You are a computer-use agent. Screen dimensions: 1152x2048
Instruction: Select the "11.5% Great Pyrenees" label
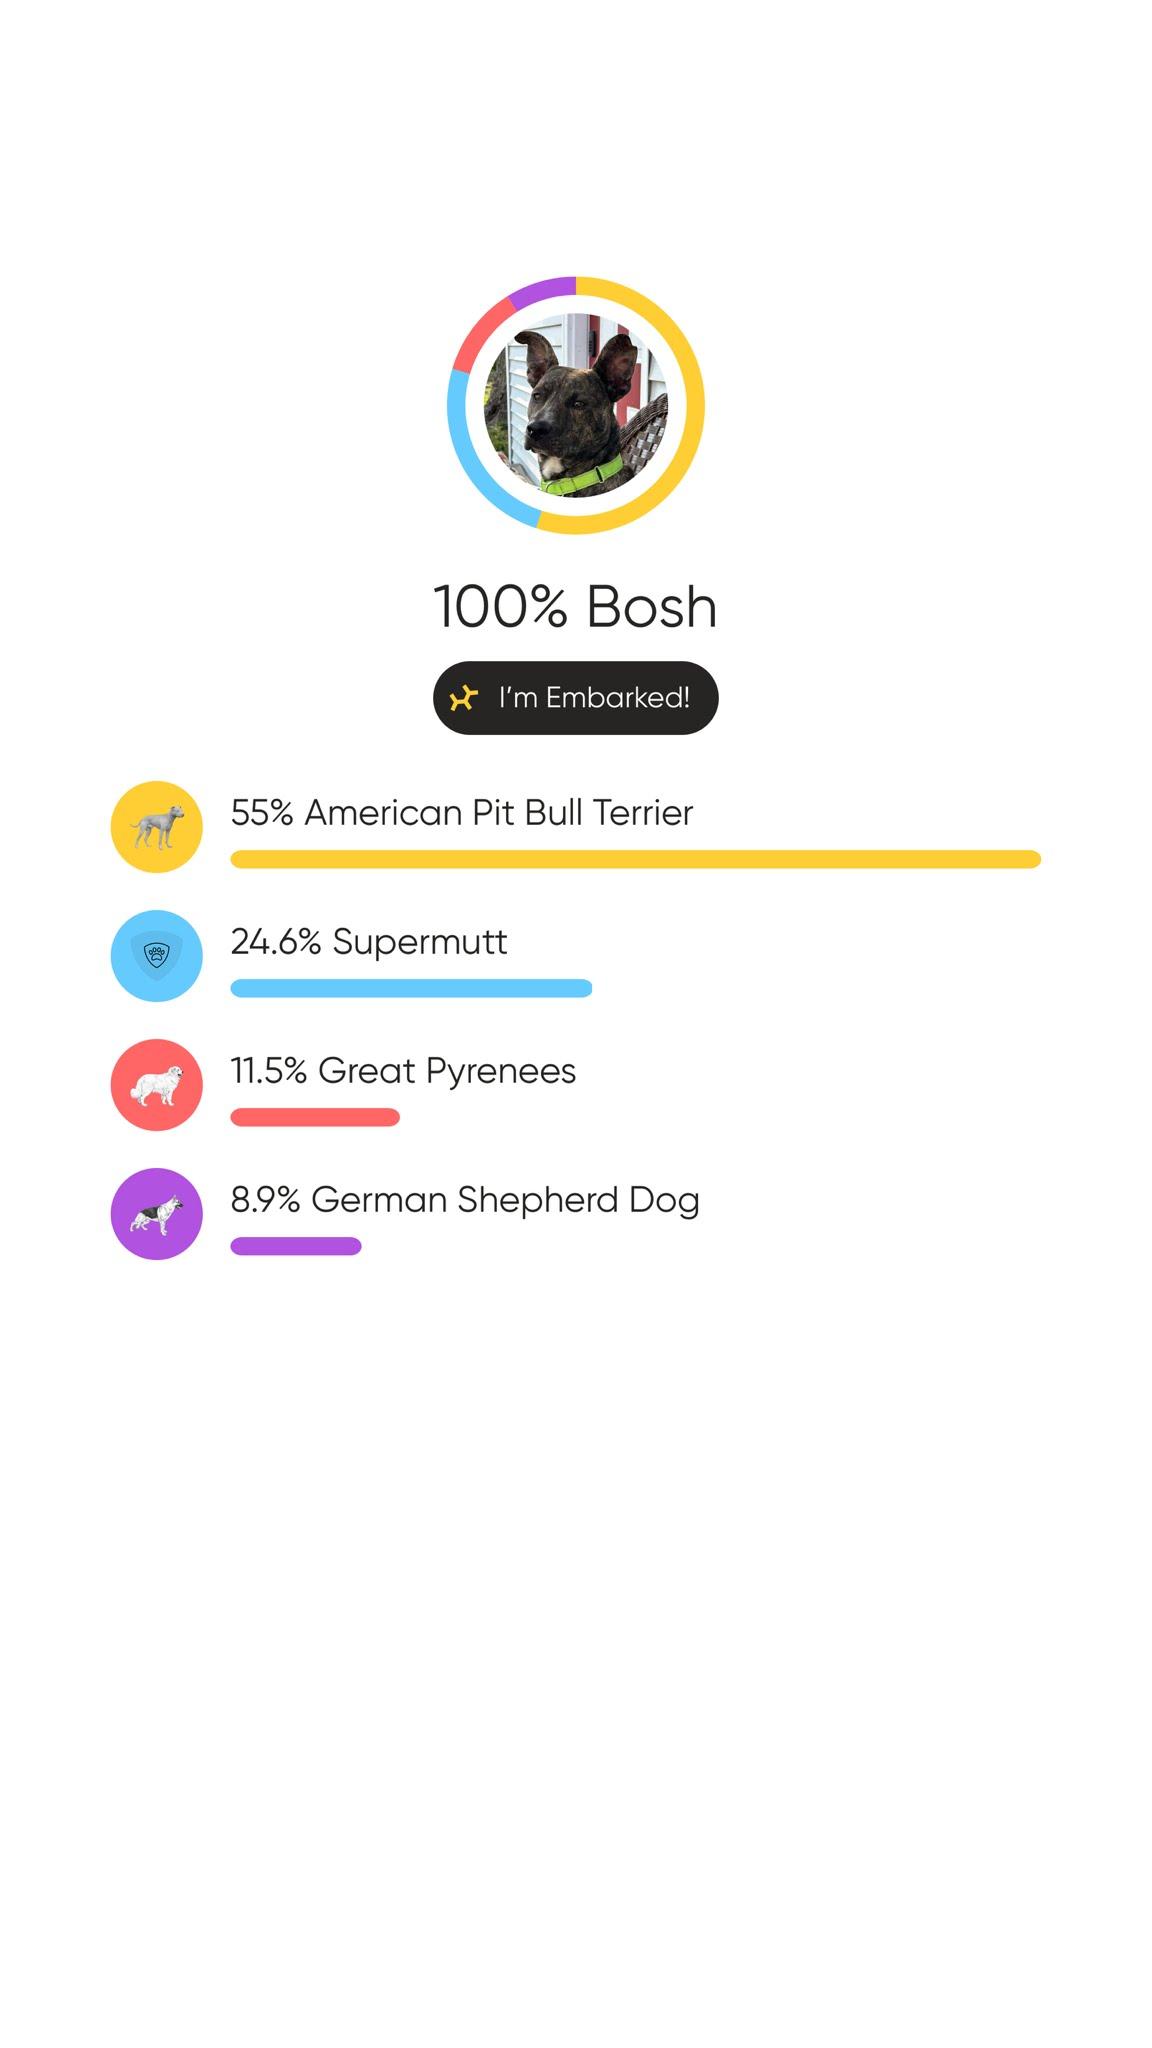point(403,1071)
